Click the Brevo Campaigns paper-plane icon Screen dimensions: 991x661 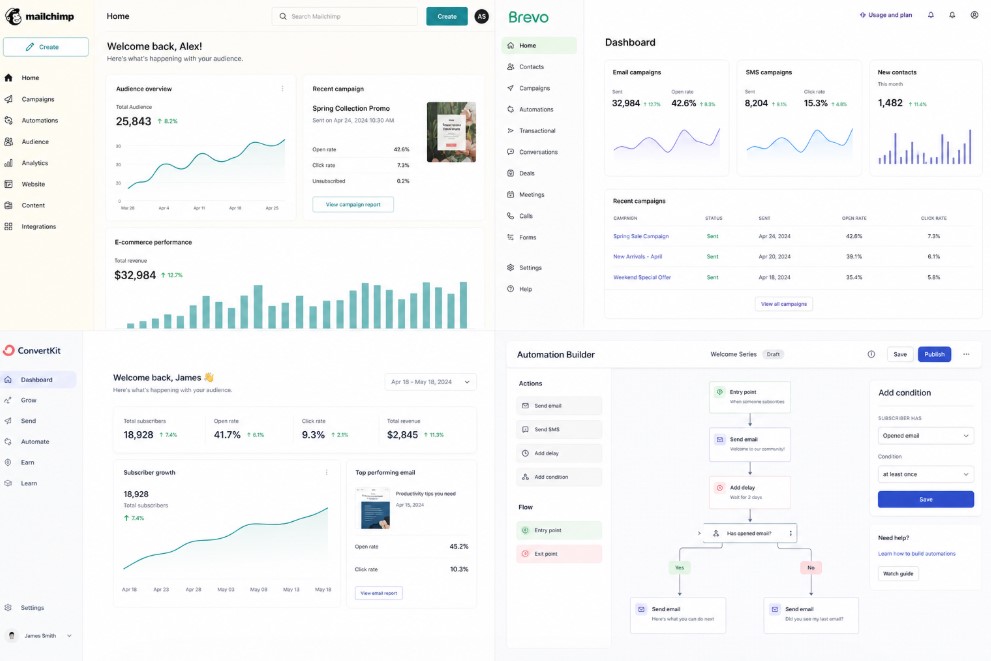(x=511, y=88)
